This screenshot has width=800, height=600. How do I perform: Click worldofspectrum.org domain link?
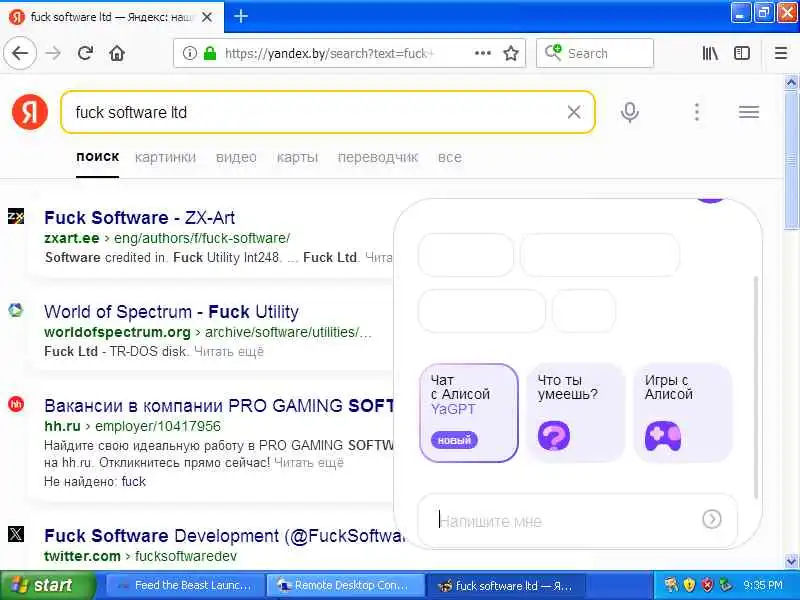point(117,332)
